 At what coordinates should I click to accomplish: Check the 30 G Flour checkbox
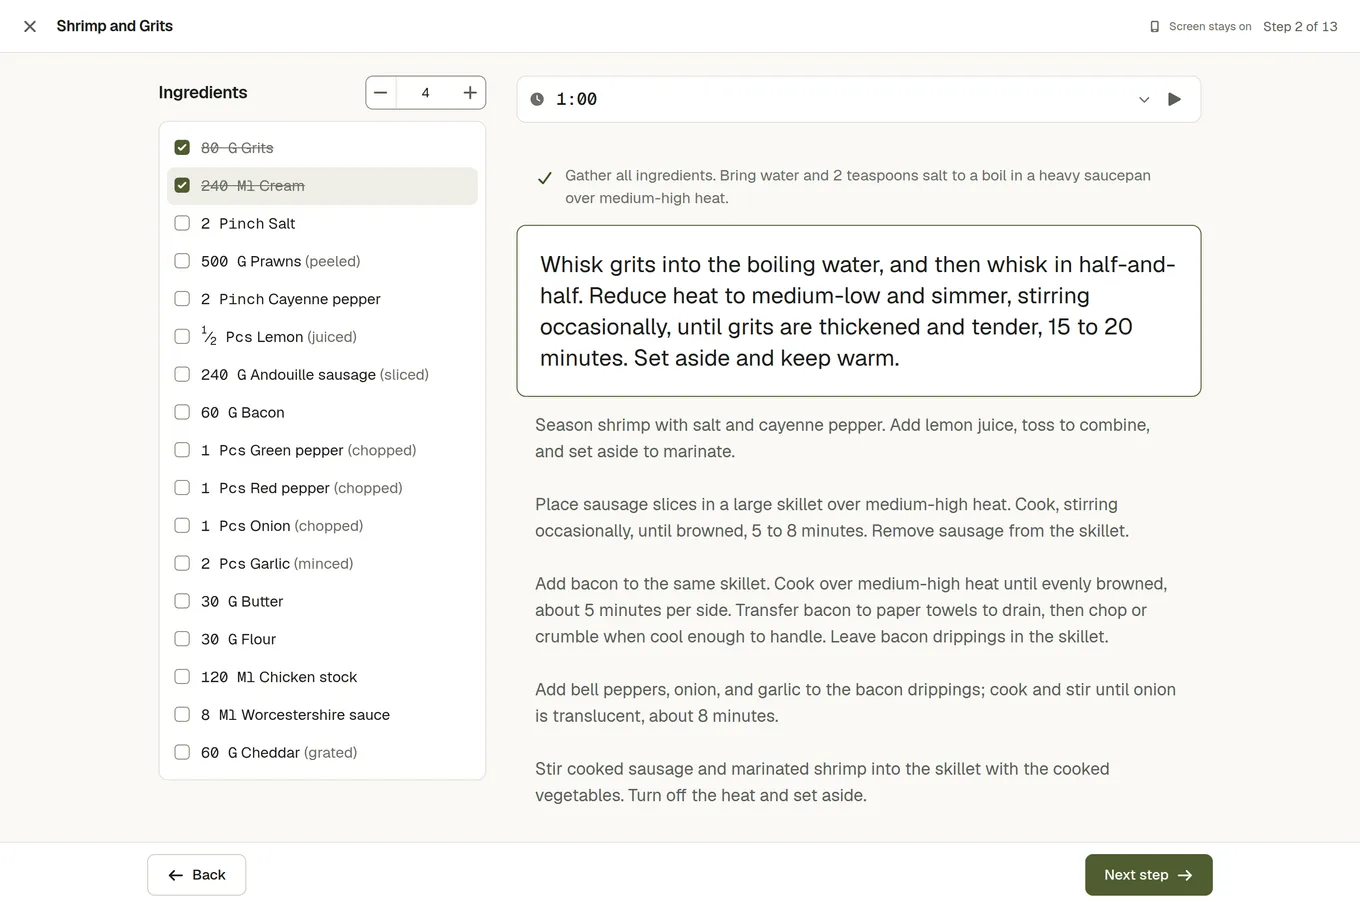[182, 639]
